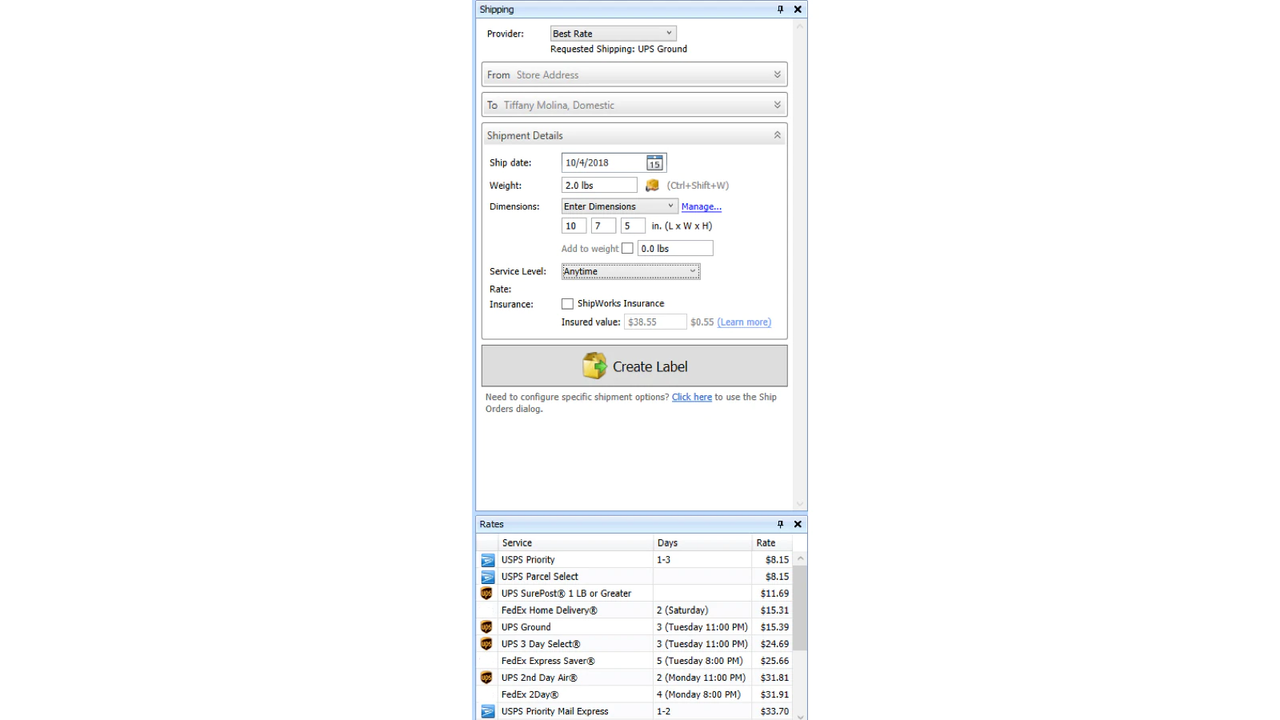Click here to open Ship Orders dialog
Screen dimensions: 1280x720
pyautogui.click(x=691, y=396)
